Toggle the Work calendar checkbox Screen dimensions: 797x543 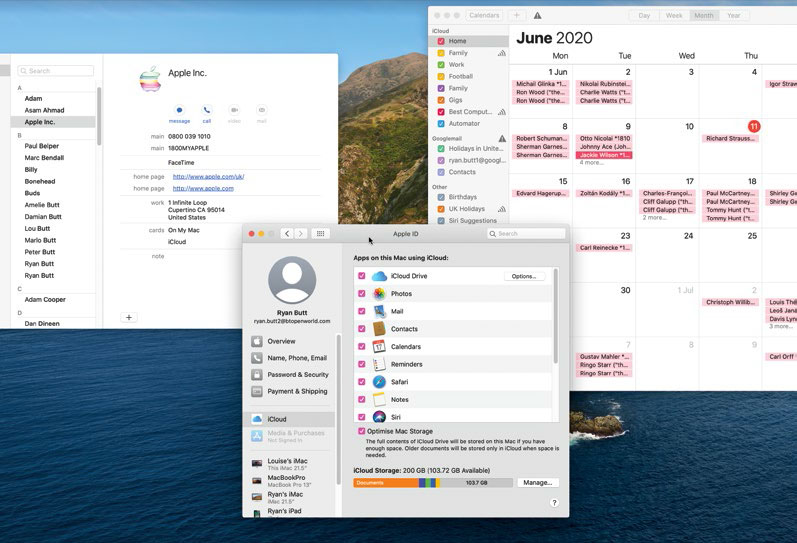point(441,65)
